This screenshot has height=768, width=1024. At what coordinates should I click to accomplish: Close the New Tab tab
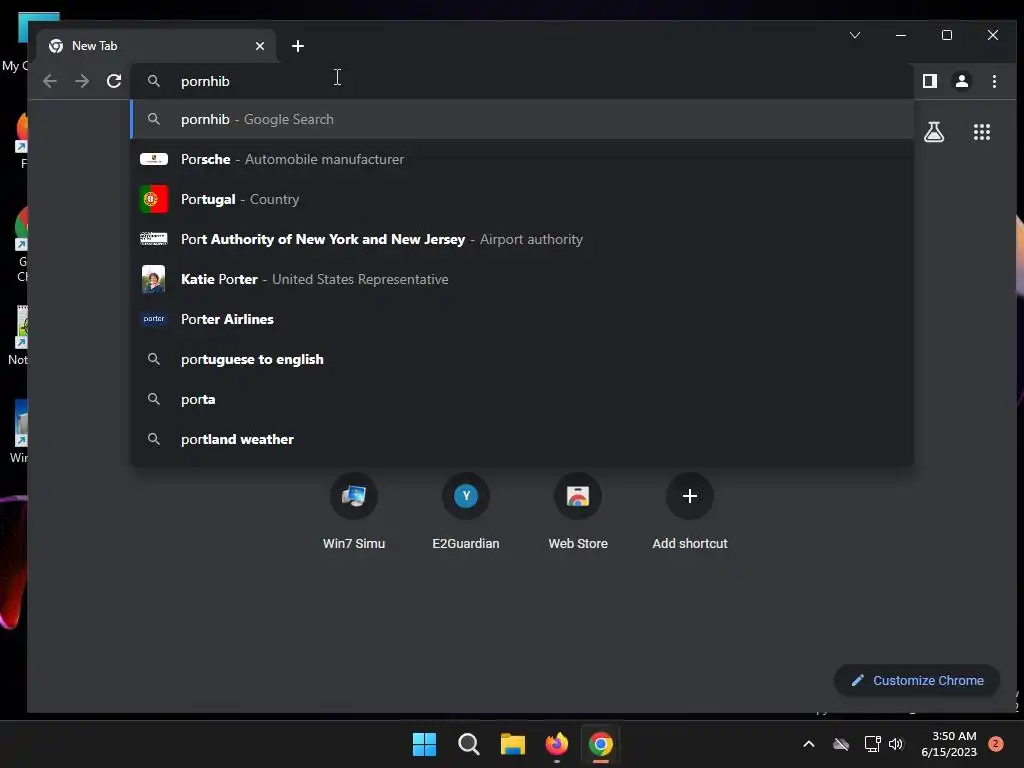pyautogui.click(x=260, y=46)
